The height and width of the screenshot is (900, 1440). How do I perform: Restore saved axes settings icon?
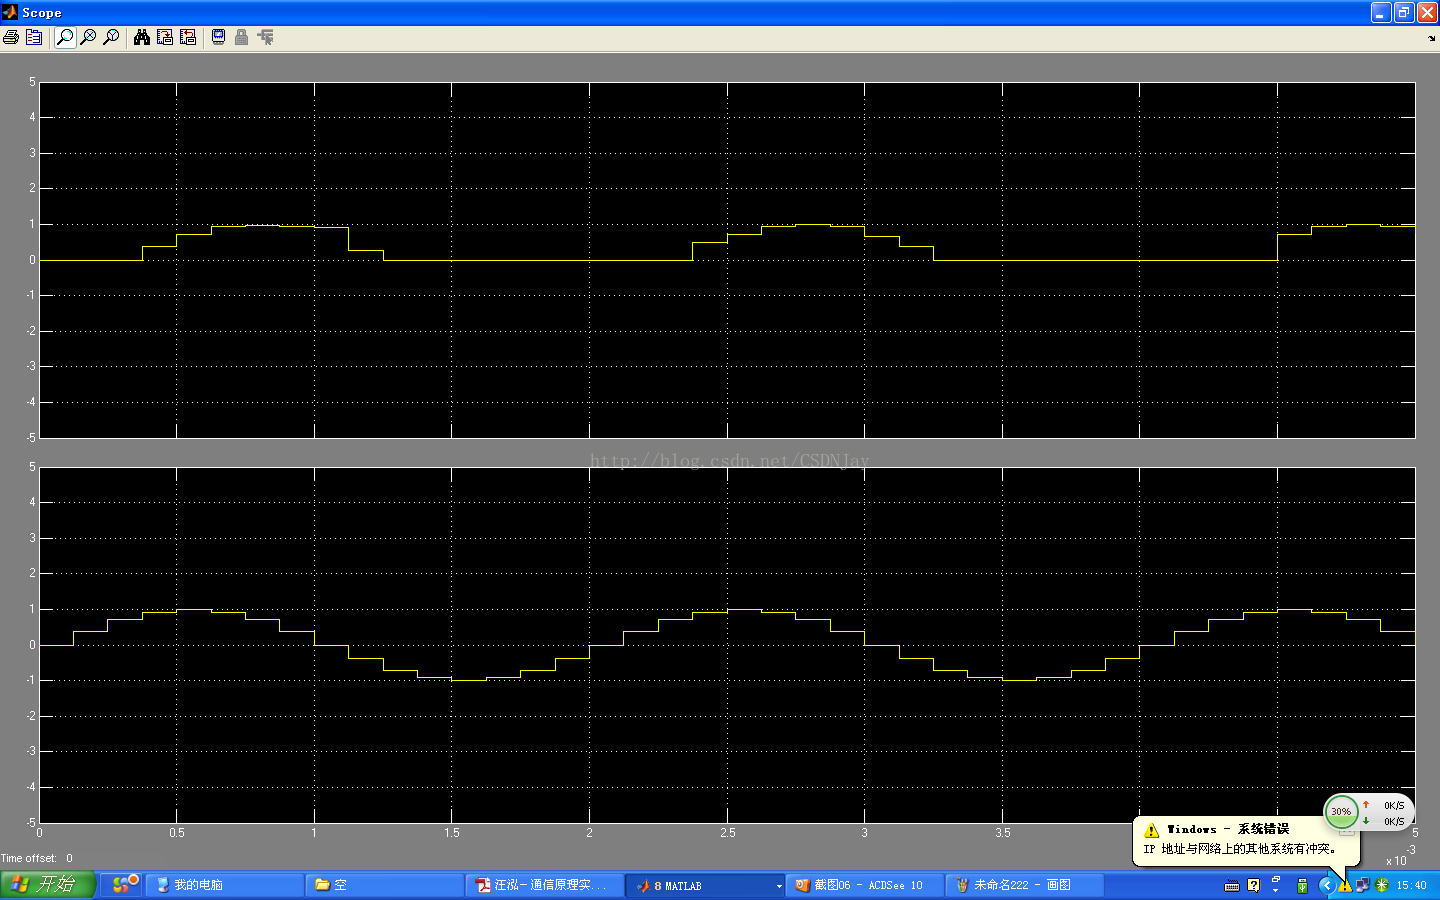(188, 37)
